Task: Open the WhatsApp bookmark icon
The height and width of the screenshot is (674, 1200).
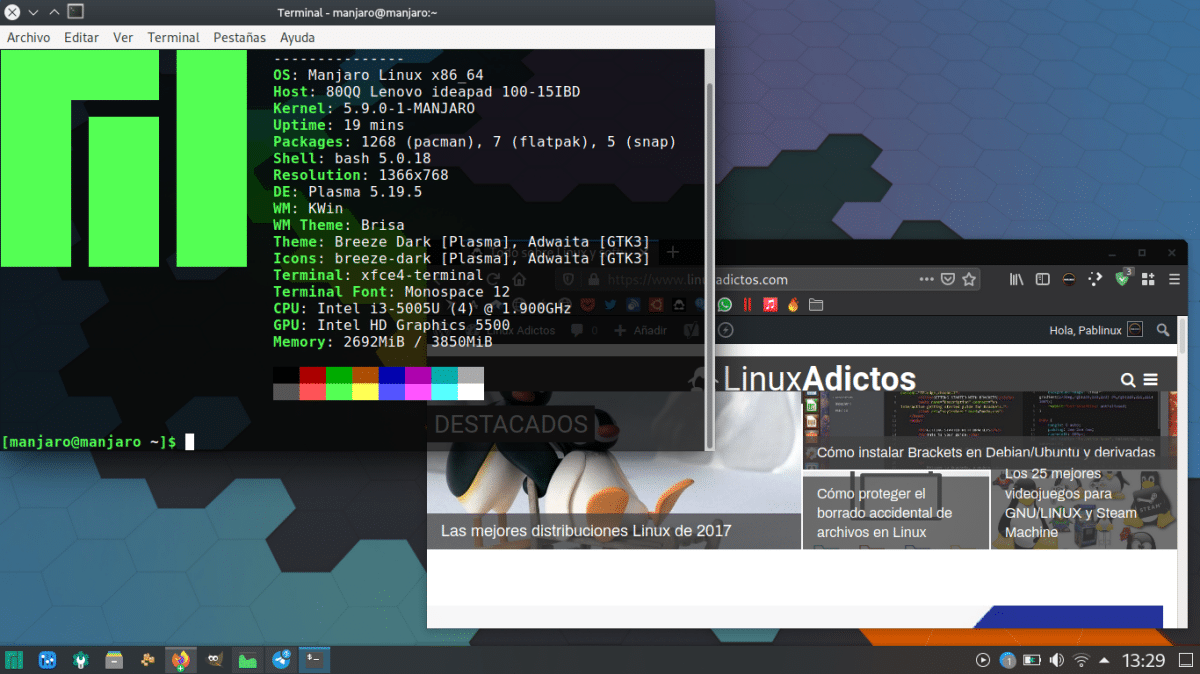Action: 724,304
